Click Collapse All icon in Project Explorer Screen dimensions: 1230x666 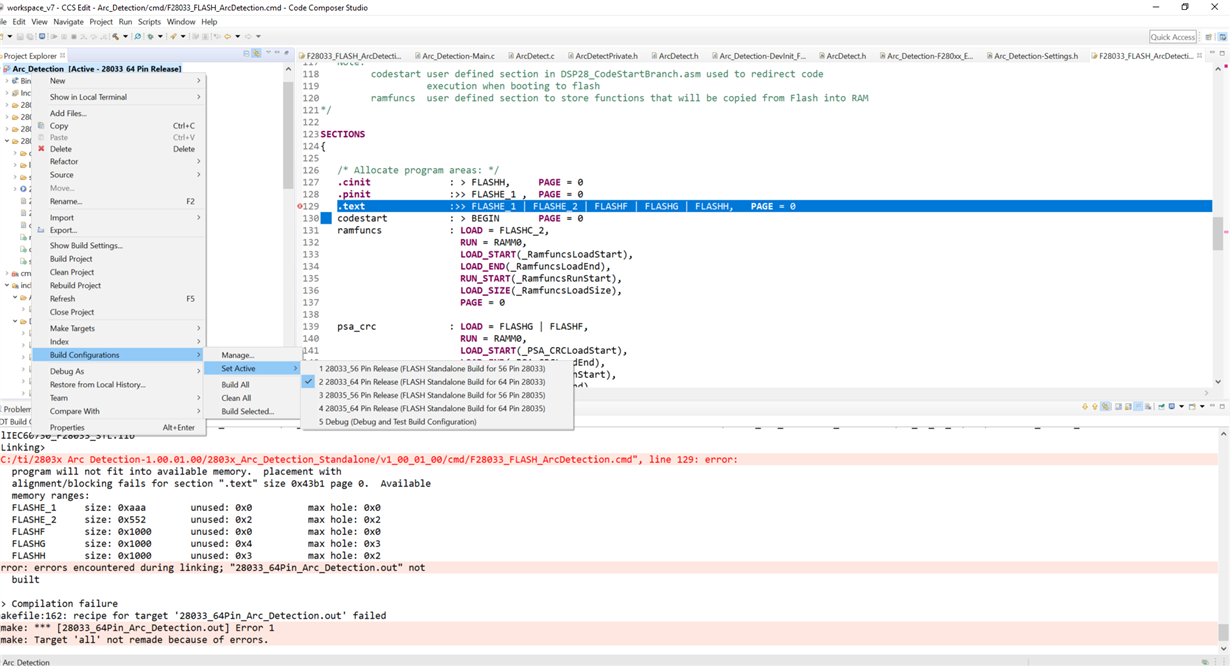pyautogui.click(x=246, y=54)
